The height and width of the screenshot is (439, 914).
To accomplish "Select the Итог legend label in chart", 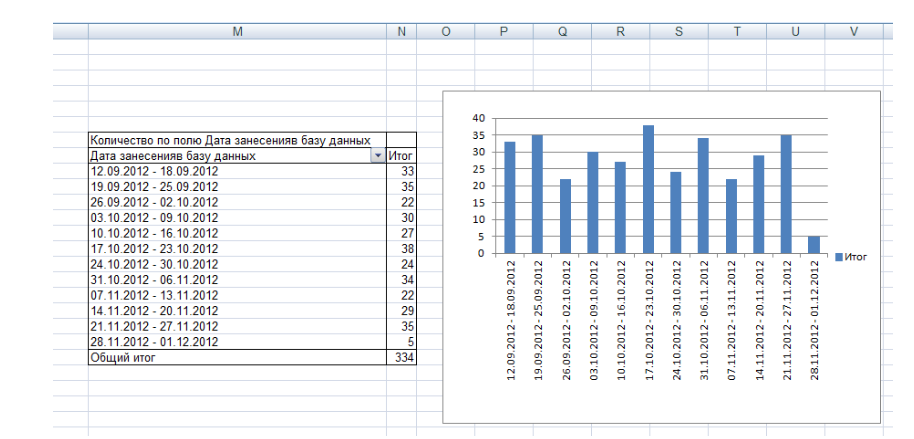I will click(856, 257).
